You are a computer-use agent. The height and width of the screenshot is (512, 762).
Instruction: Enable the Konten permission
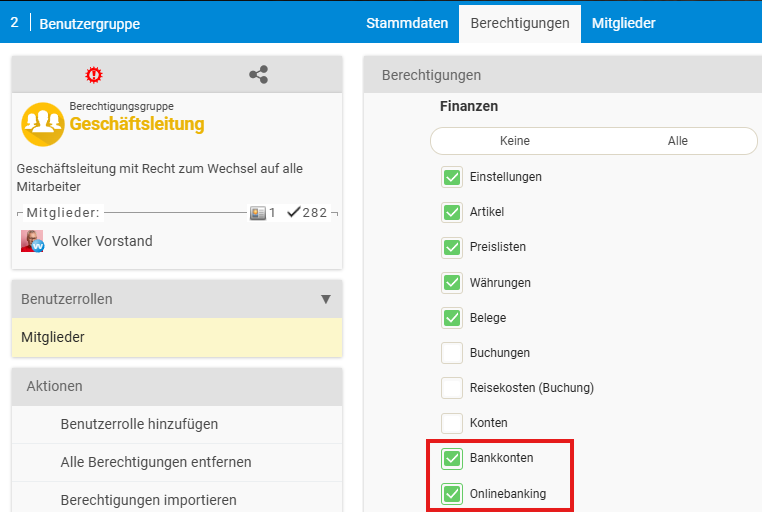452,423
